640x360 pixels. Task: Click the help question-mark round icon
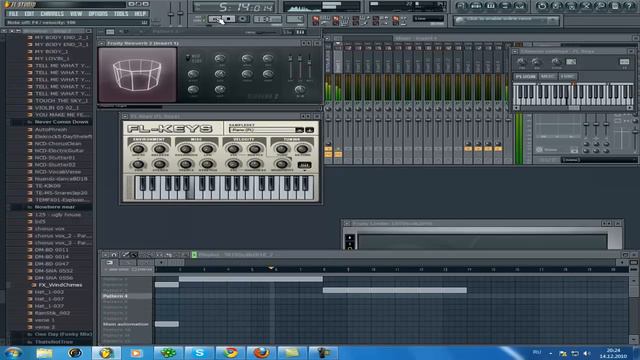(x=630, y=6)
